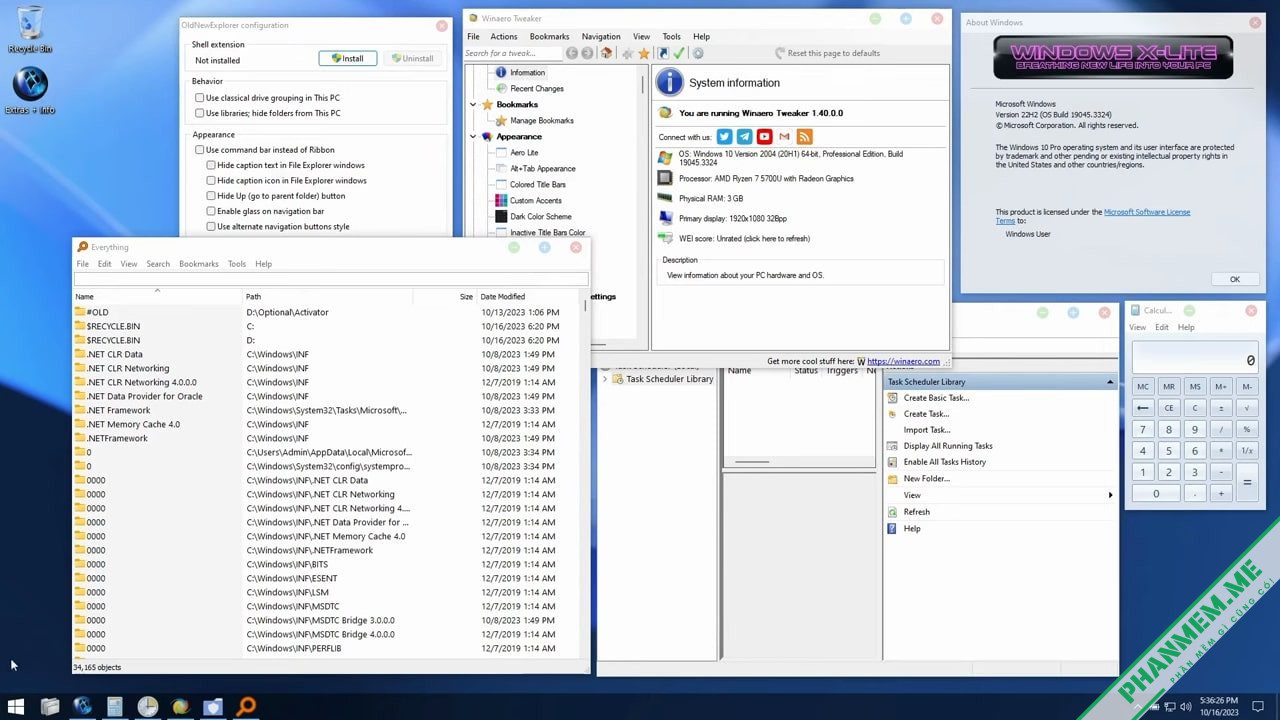Click the green checkmark icon in Winaero toolbar
This screenshot has width=1280, height=720.
coord(679,53)
